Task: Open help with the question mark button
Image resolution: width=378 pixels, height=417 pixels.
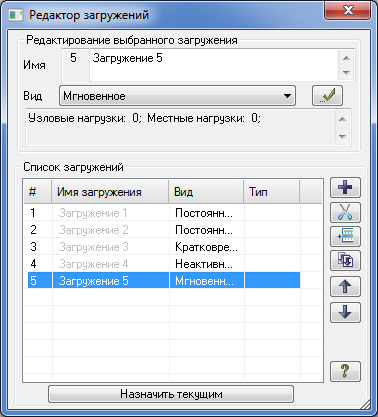Action: click(345, 371)
